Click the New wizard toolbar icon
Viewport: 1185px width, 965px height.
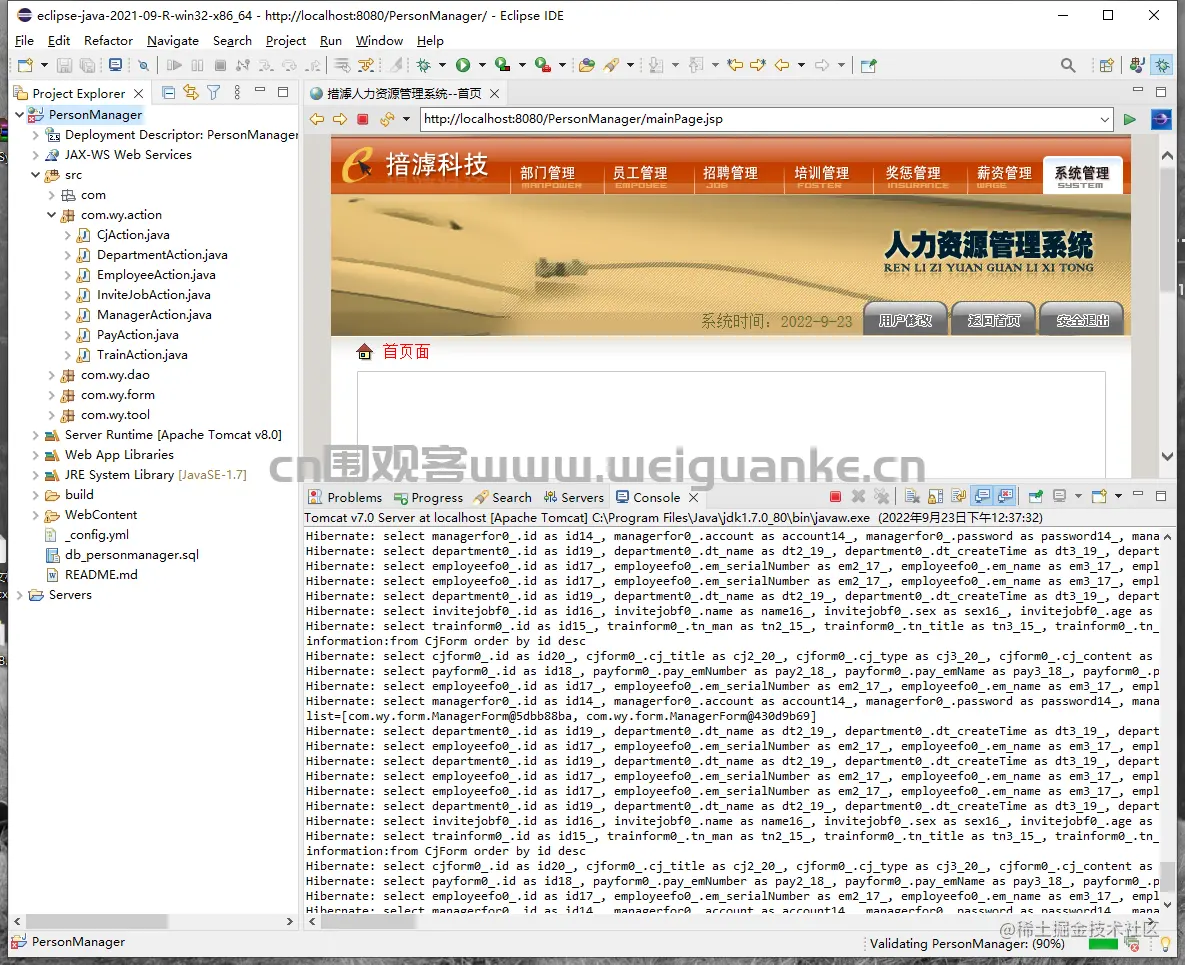pyautogui.click(x=25, y=66)
